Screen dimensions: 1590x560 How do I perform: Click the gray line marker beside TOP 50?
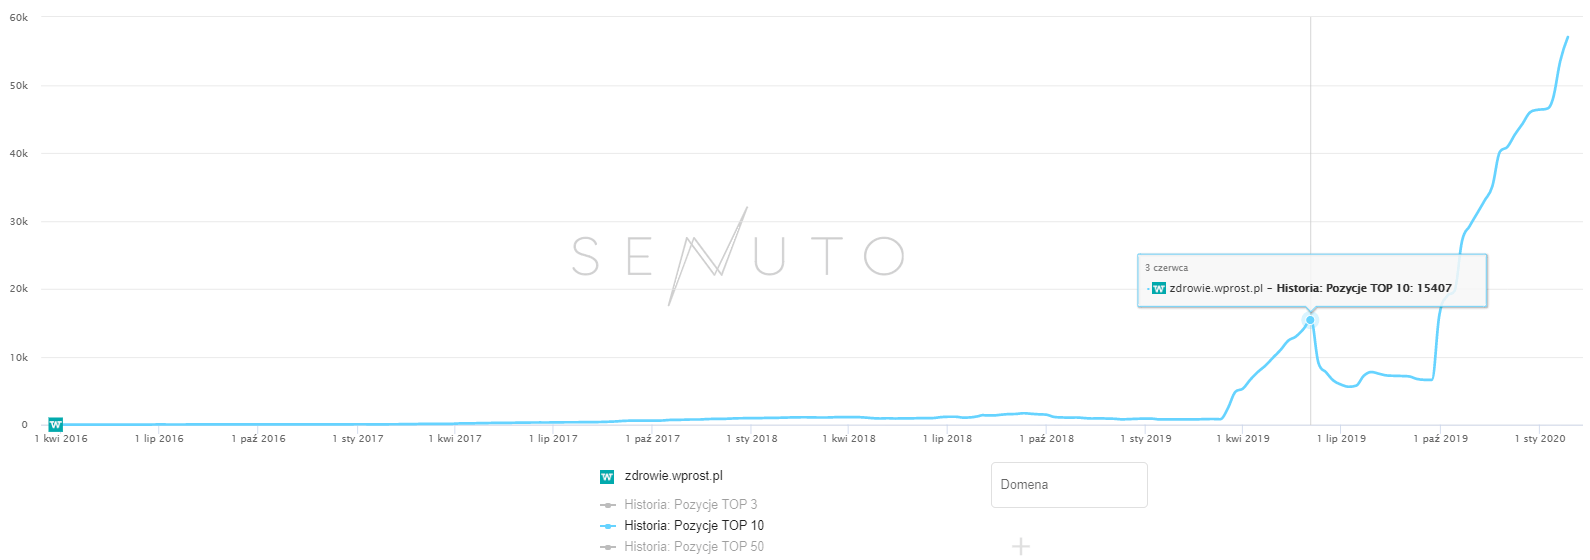pyautogui.click(x=607, y=547)
